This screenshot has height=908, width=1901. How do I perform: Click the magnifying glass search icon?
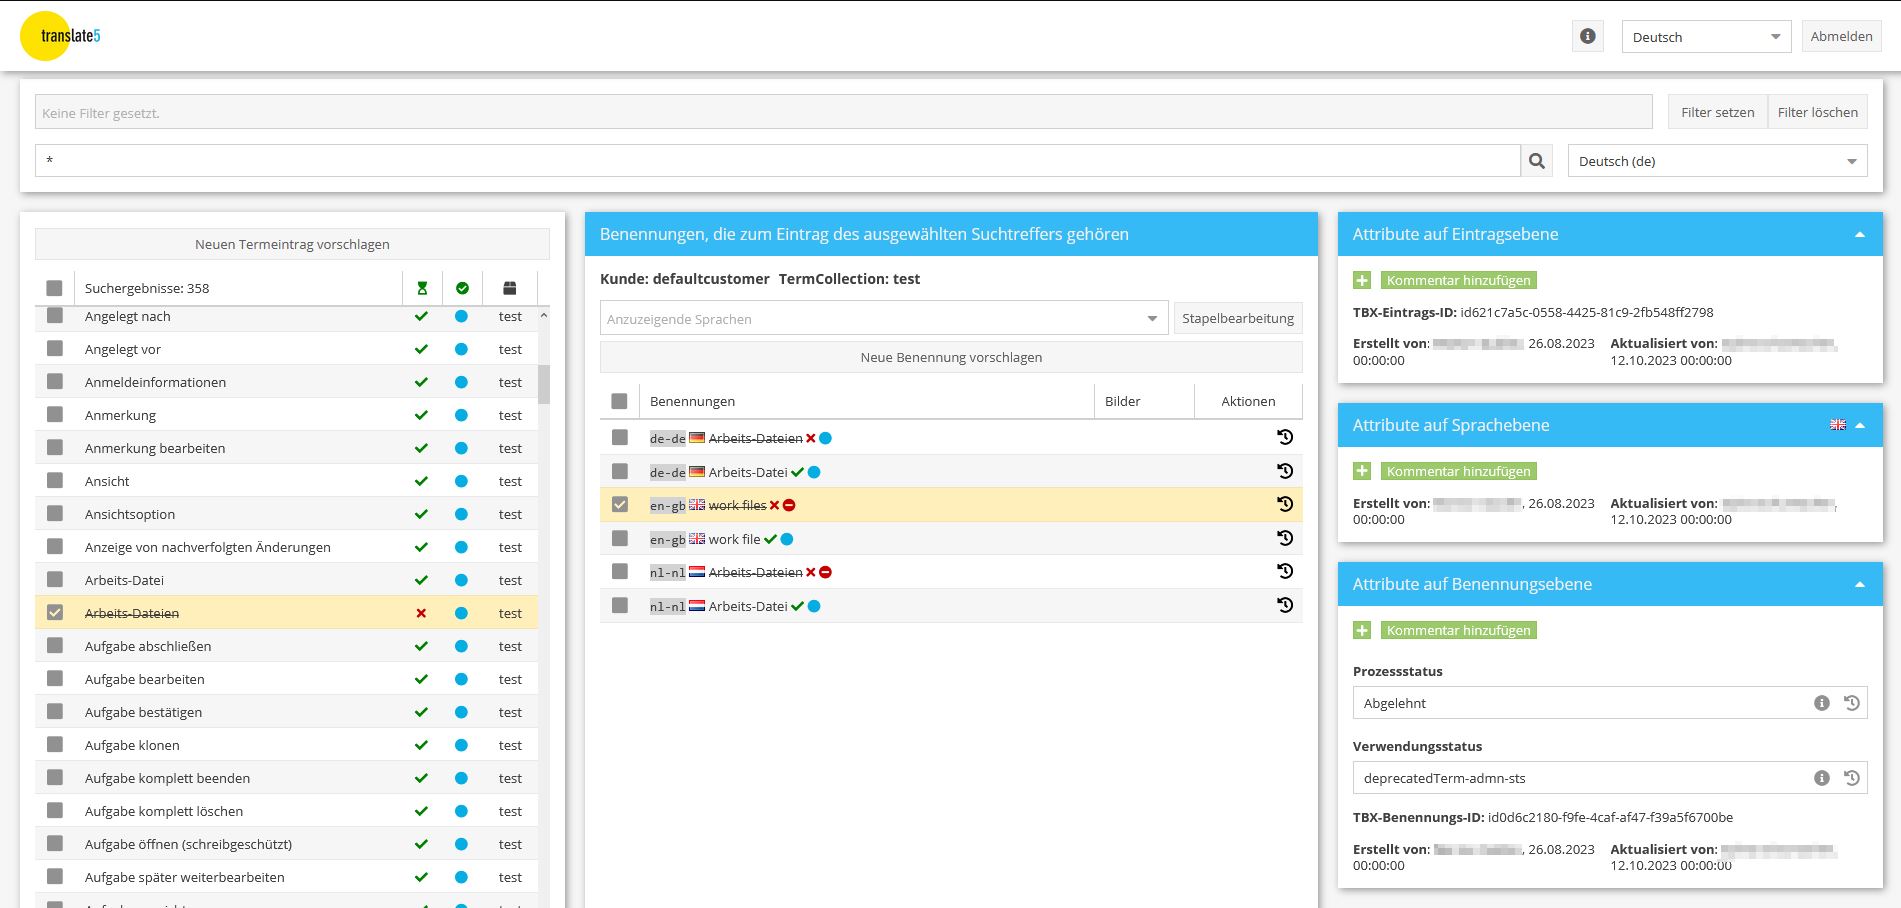point(1537,161)
